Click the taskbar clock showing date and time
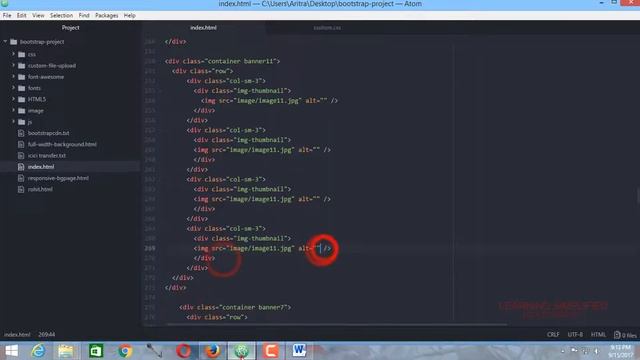Image resolution: width=640 pixels, height=360 pixels. point(620,351)
